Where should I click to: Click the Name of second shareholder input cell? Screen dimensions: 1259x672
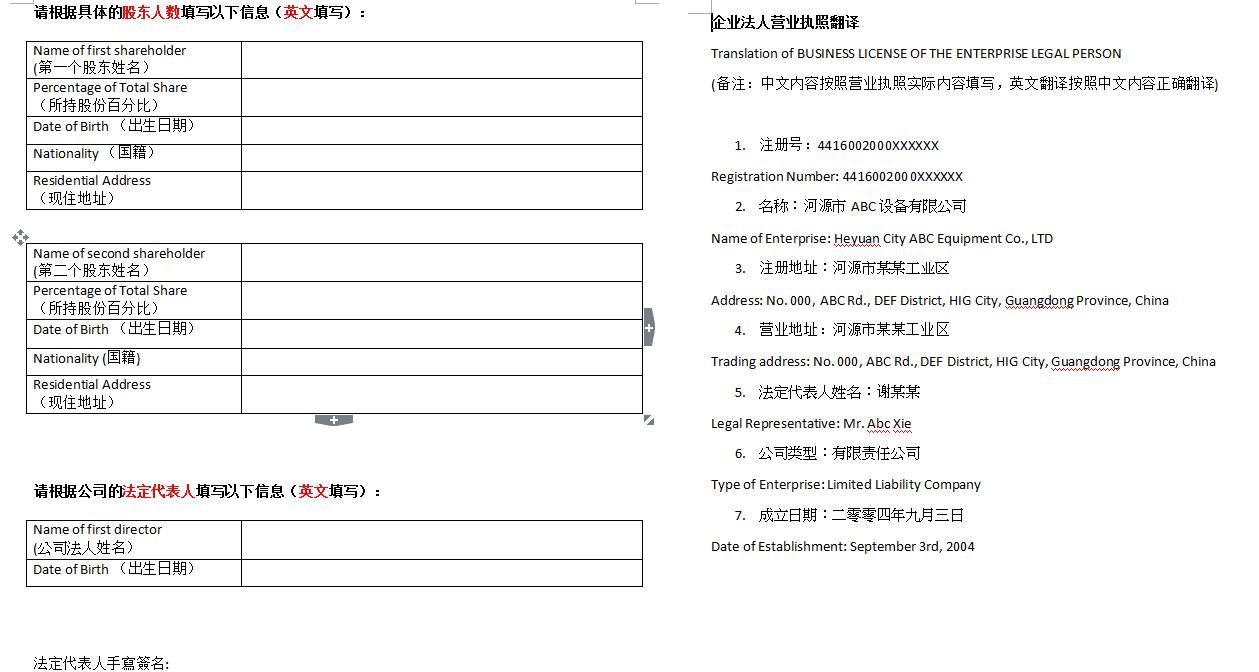pos(440,263)
